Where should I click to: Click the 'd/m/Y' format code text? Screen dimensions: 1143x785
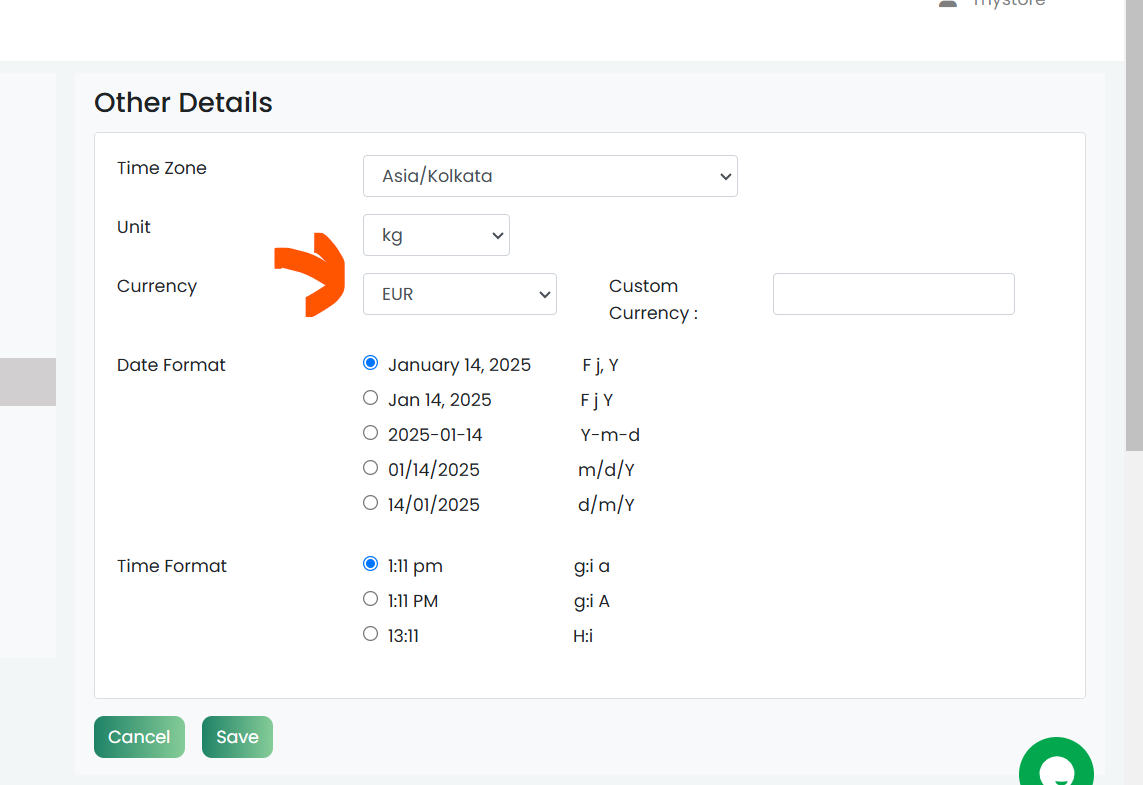tap(606, 505)
